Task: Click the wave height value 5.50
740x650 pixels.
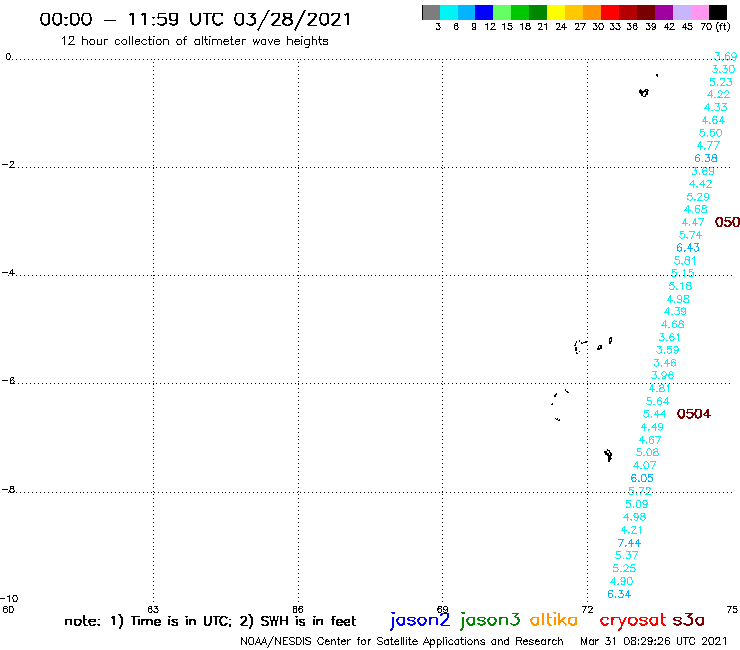Action: pos(710,133)
